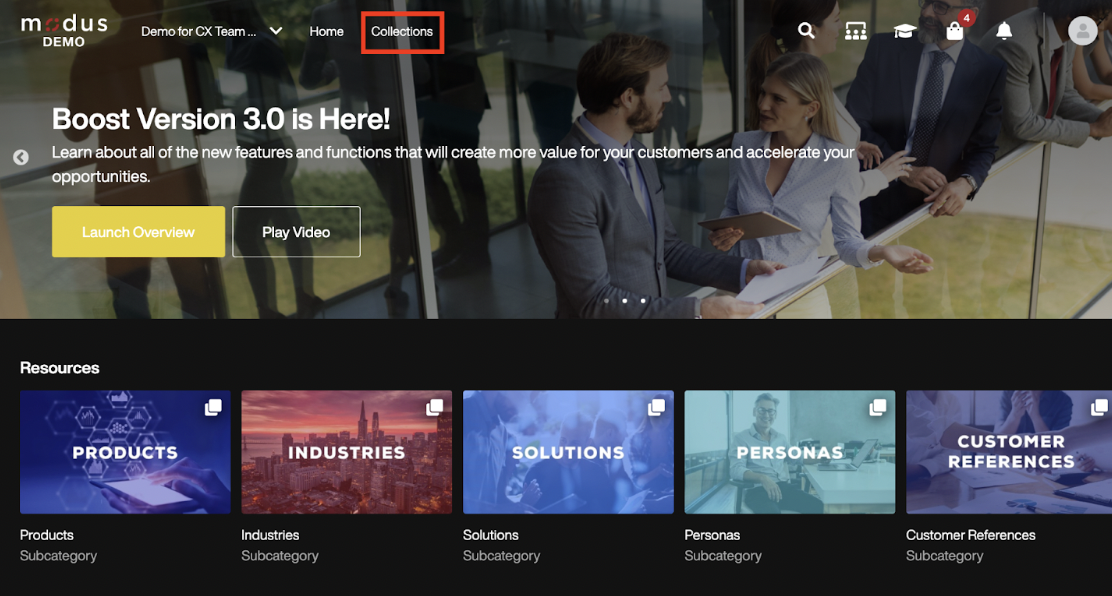Screen dimensions: 1112x596
Task: Click Customer References title below card
Action: pos(971,535)
